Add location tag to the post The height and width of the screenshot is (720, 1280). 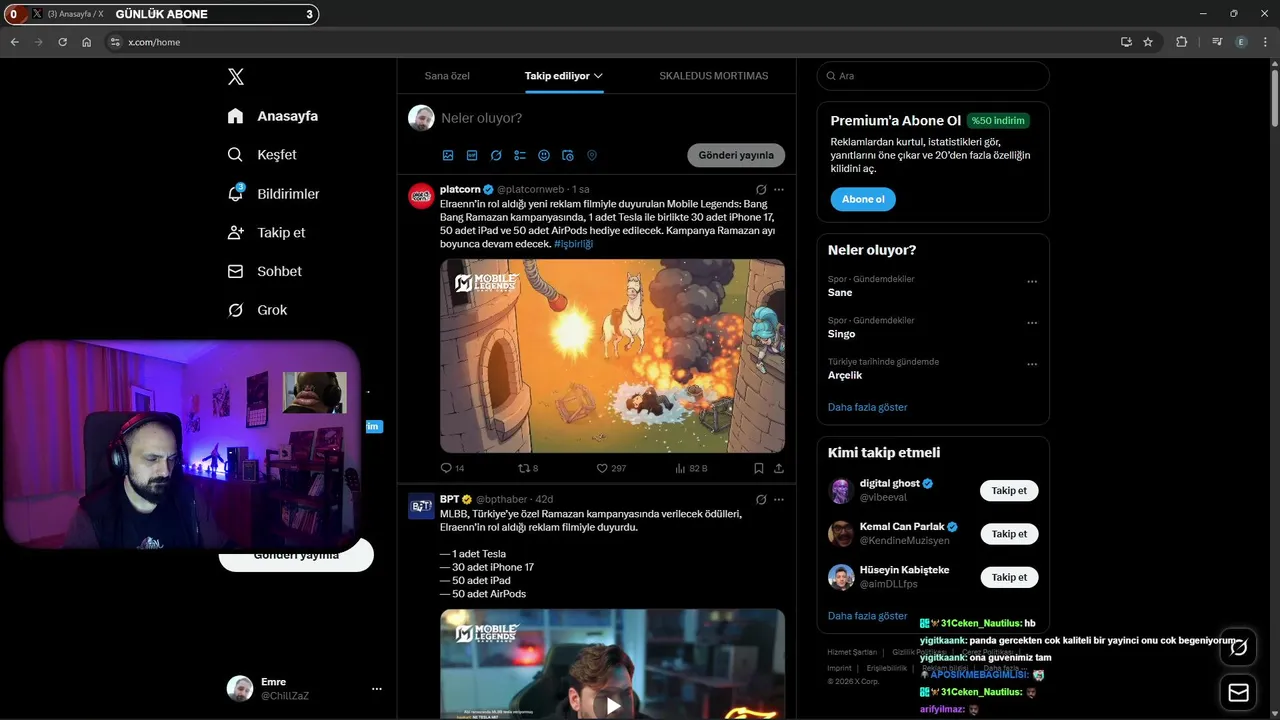pos(592,156)
